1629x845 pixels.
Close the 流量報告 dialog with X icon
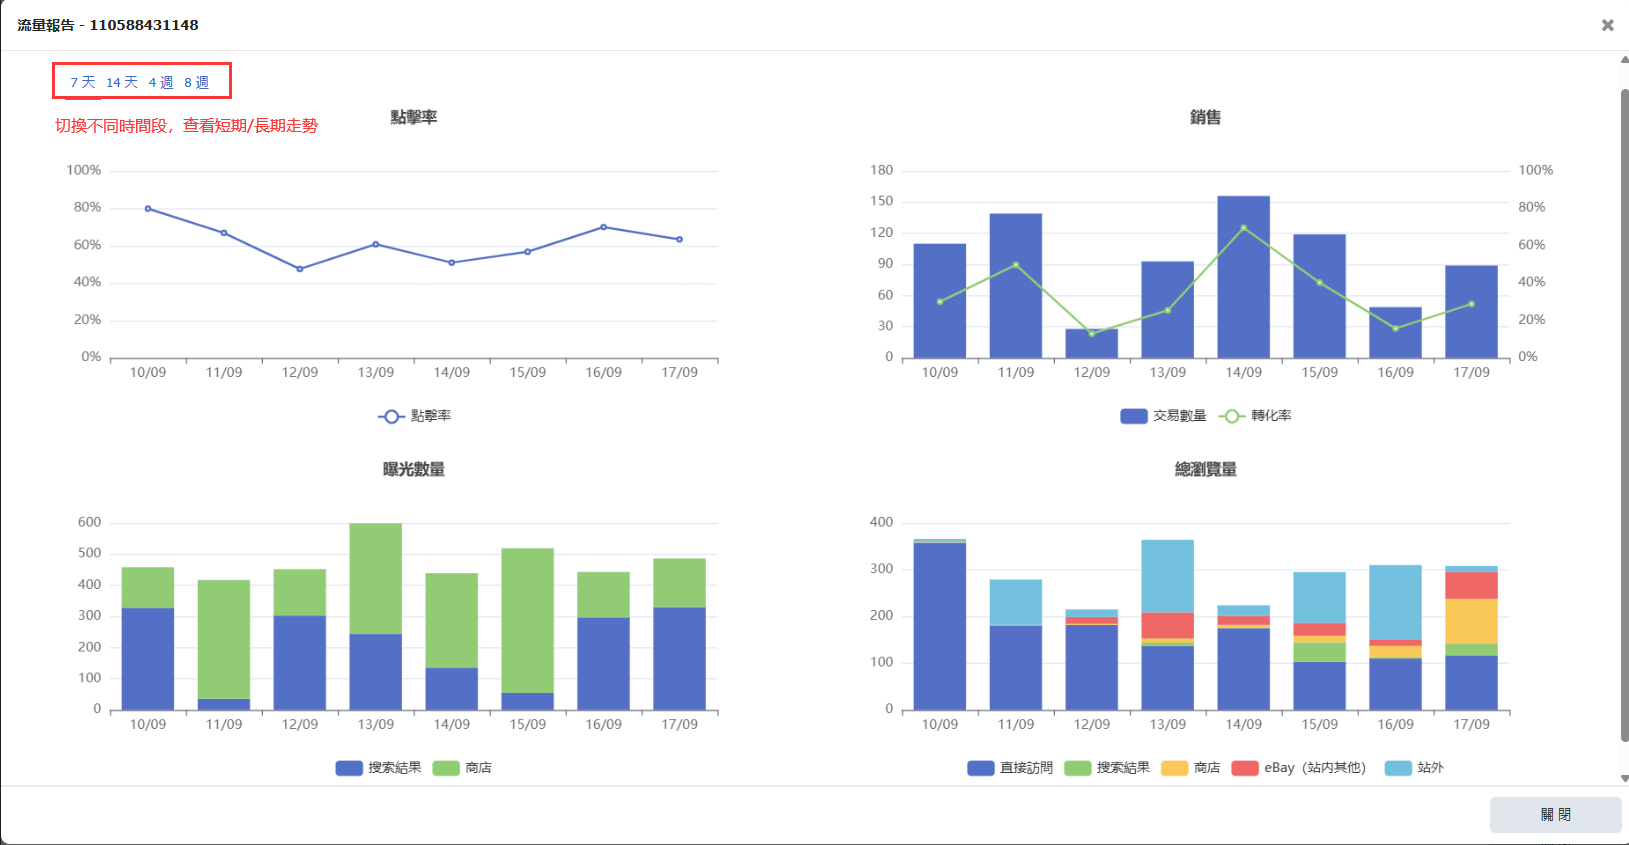[x=1607, y=25]
